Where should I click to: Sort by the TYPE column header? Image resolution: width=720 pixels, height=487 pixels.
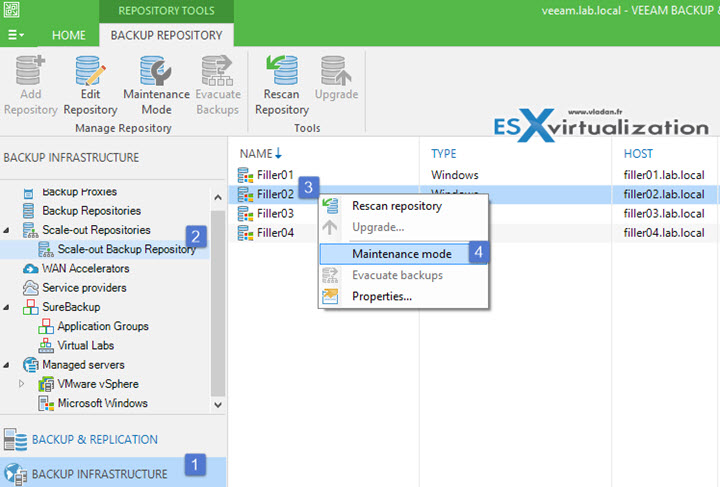tap(444, 154)
